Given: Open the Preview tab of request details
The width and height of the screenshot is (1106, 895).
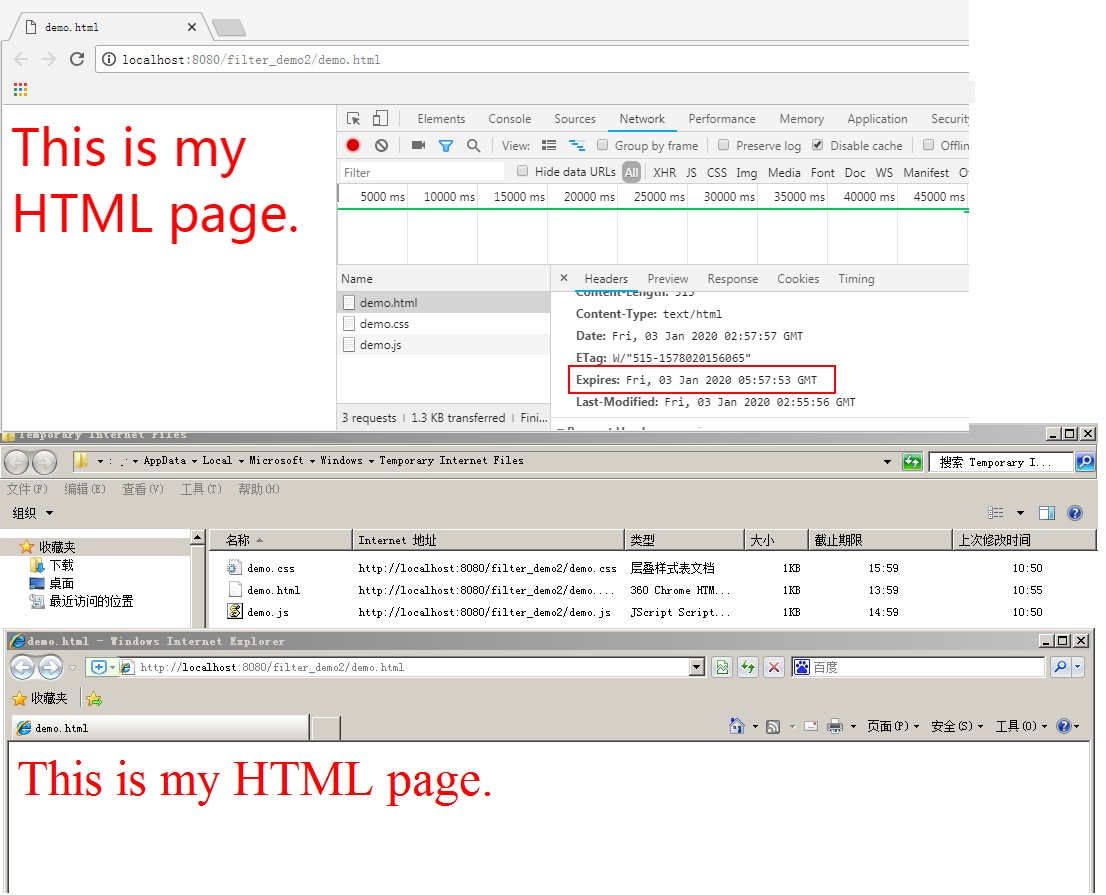Looking at the screenshot, I should (667, 279).
